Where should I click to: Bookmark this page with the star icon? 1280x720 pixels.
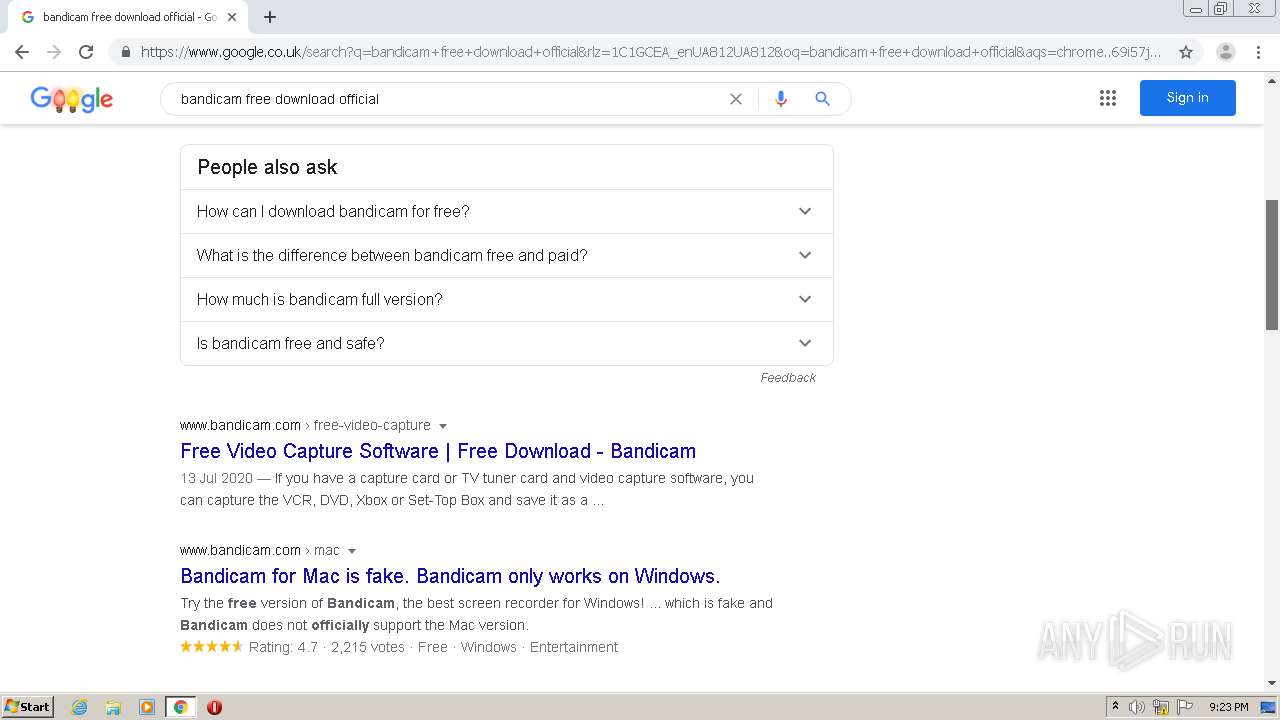1186,52
